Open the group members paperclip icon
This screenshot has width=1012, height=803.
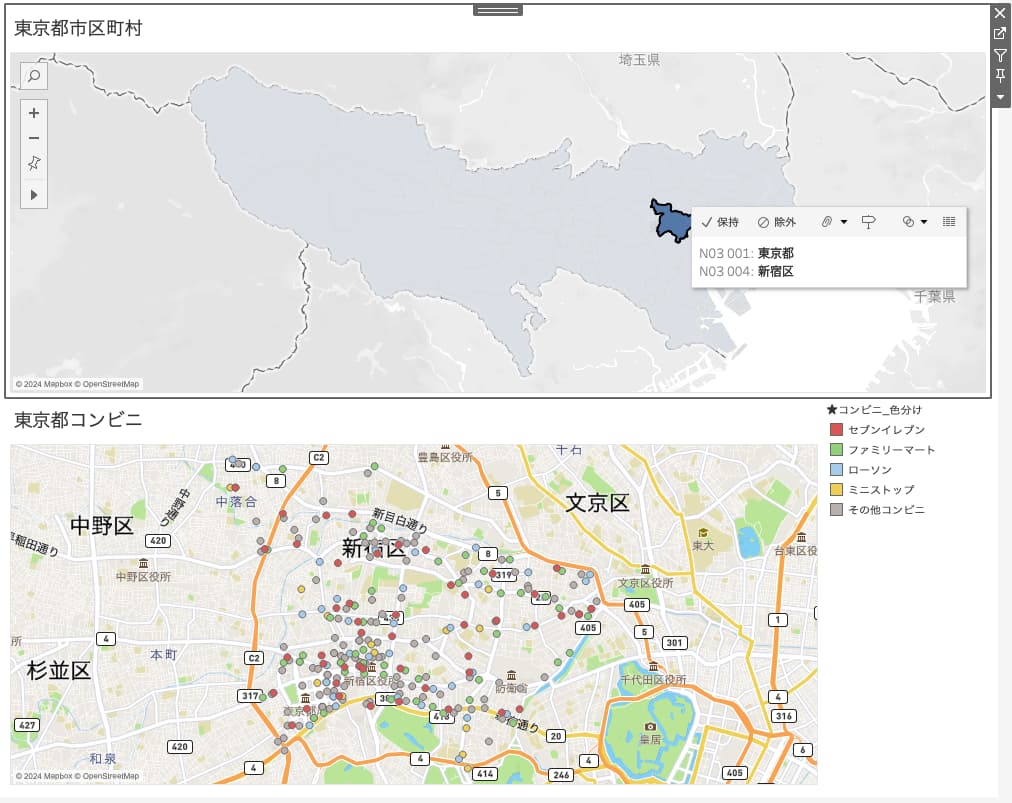(x=827, y=222)
